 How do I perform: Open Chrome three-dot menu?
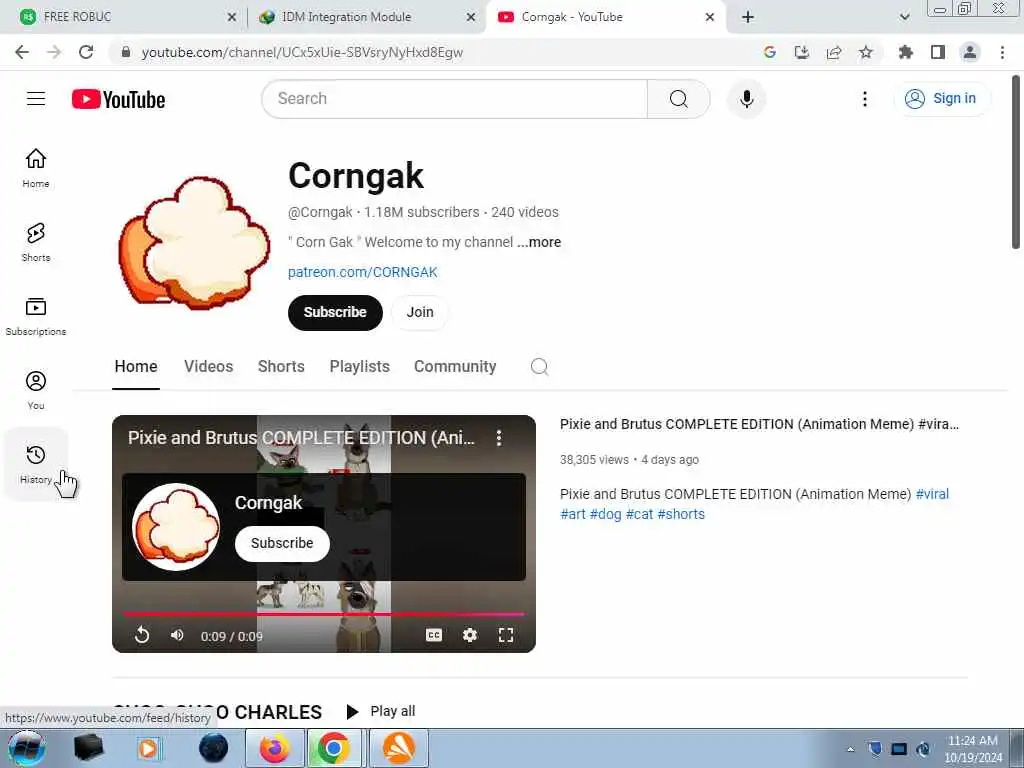click(x=1002, y=52)
